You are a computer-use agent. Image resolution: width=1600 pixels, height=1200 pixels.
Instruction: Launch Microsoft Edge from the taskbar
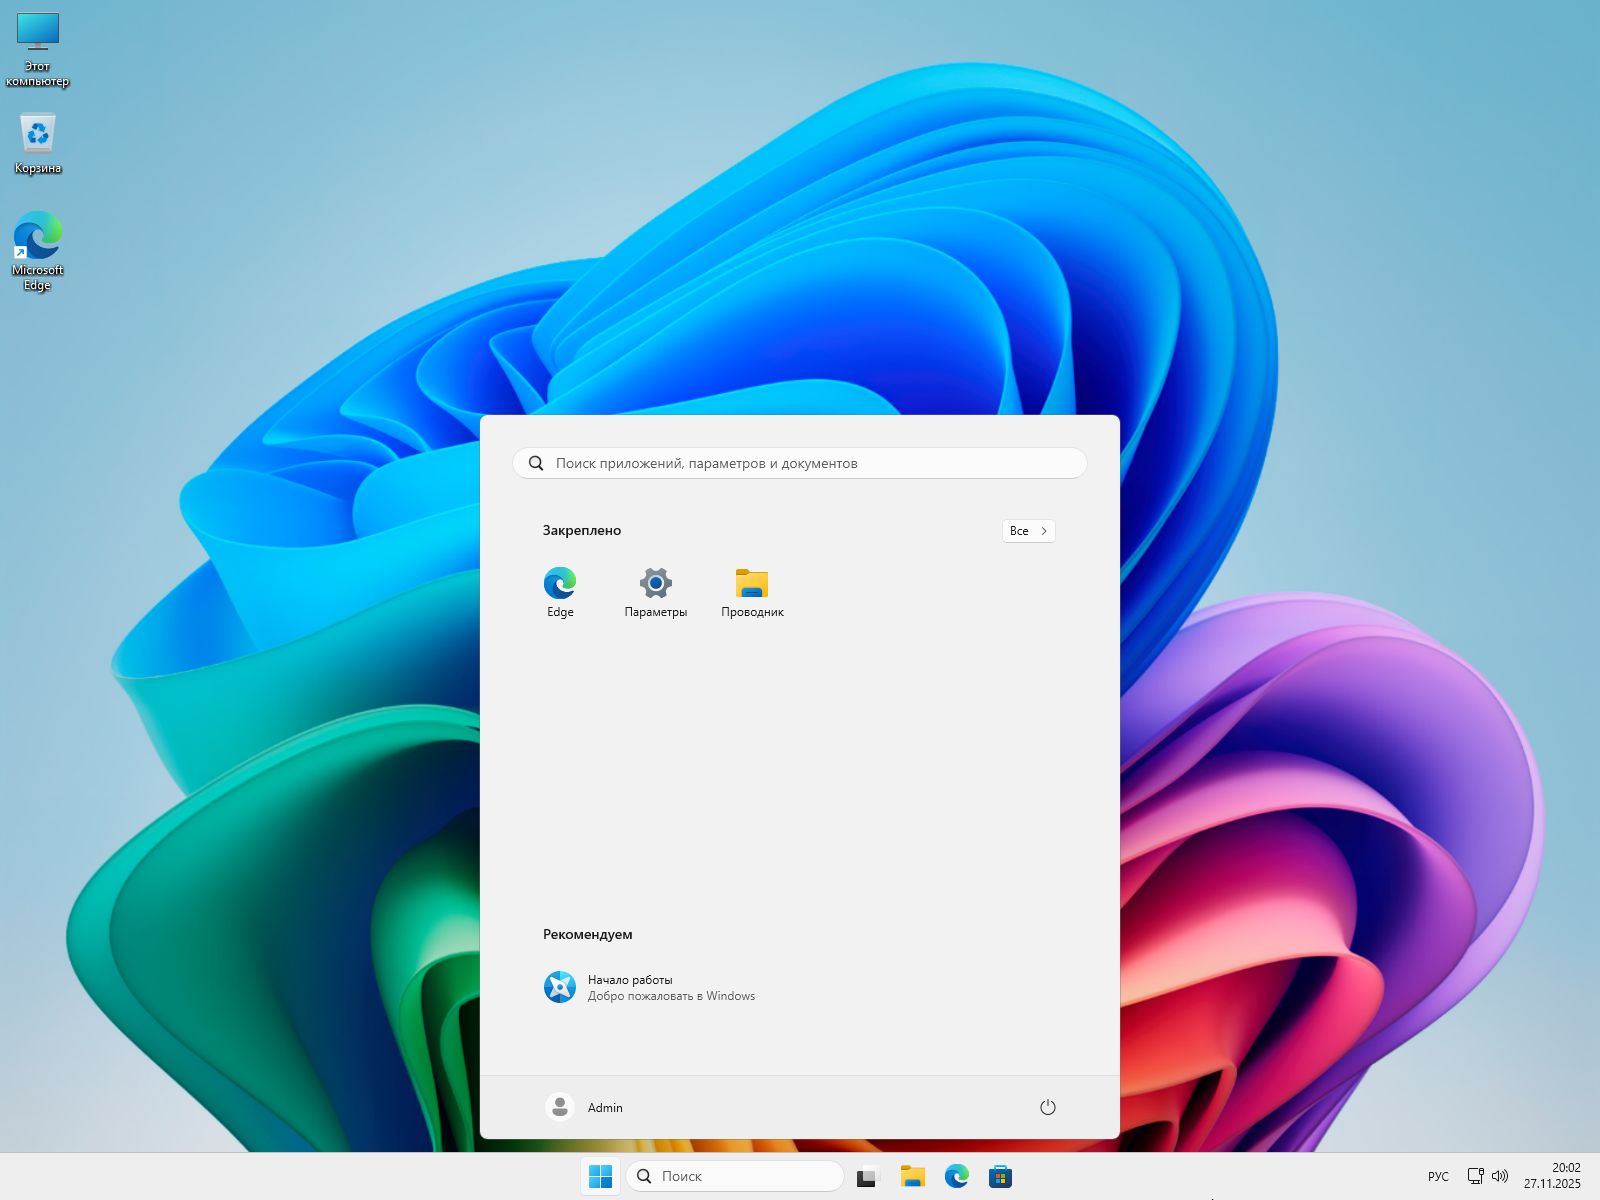click(x=957, y=1176)
